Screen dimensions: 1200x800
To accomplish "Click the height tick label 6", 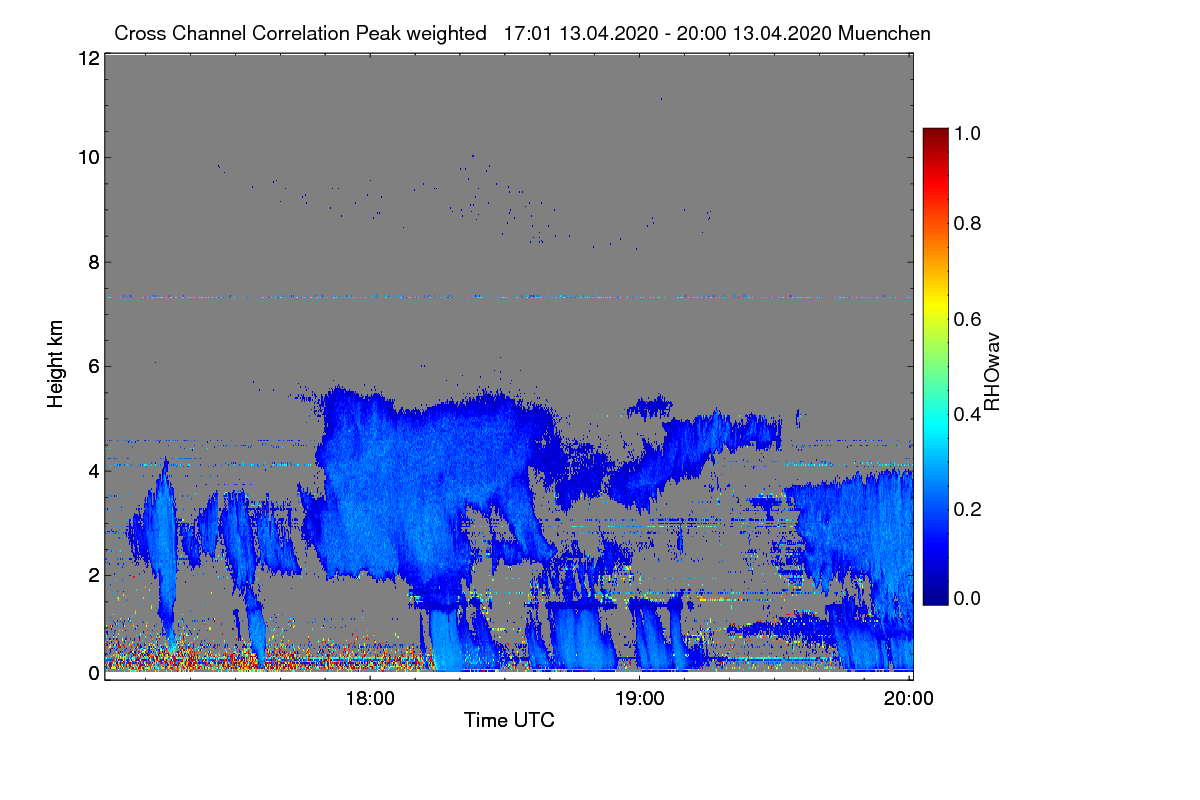I will [x=93, y=367].
